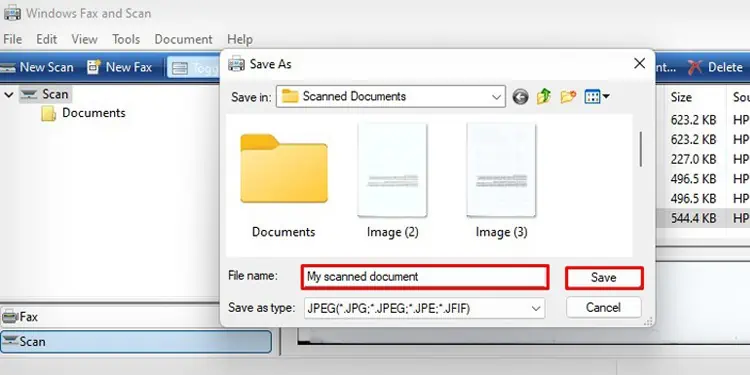Create a new folder via the folder icon
The height and width of the screenshot is (375, 750).
(x=568, y=97)
